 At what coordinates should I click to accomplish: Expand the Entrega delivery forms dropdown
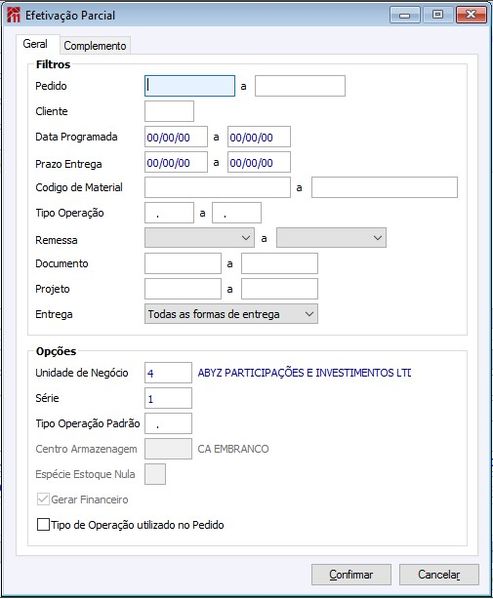[231, 314]
